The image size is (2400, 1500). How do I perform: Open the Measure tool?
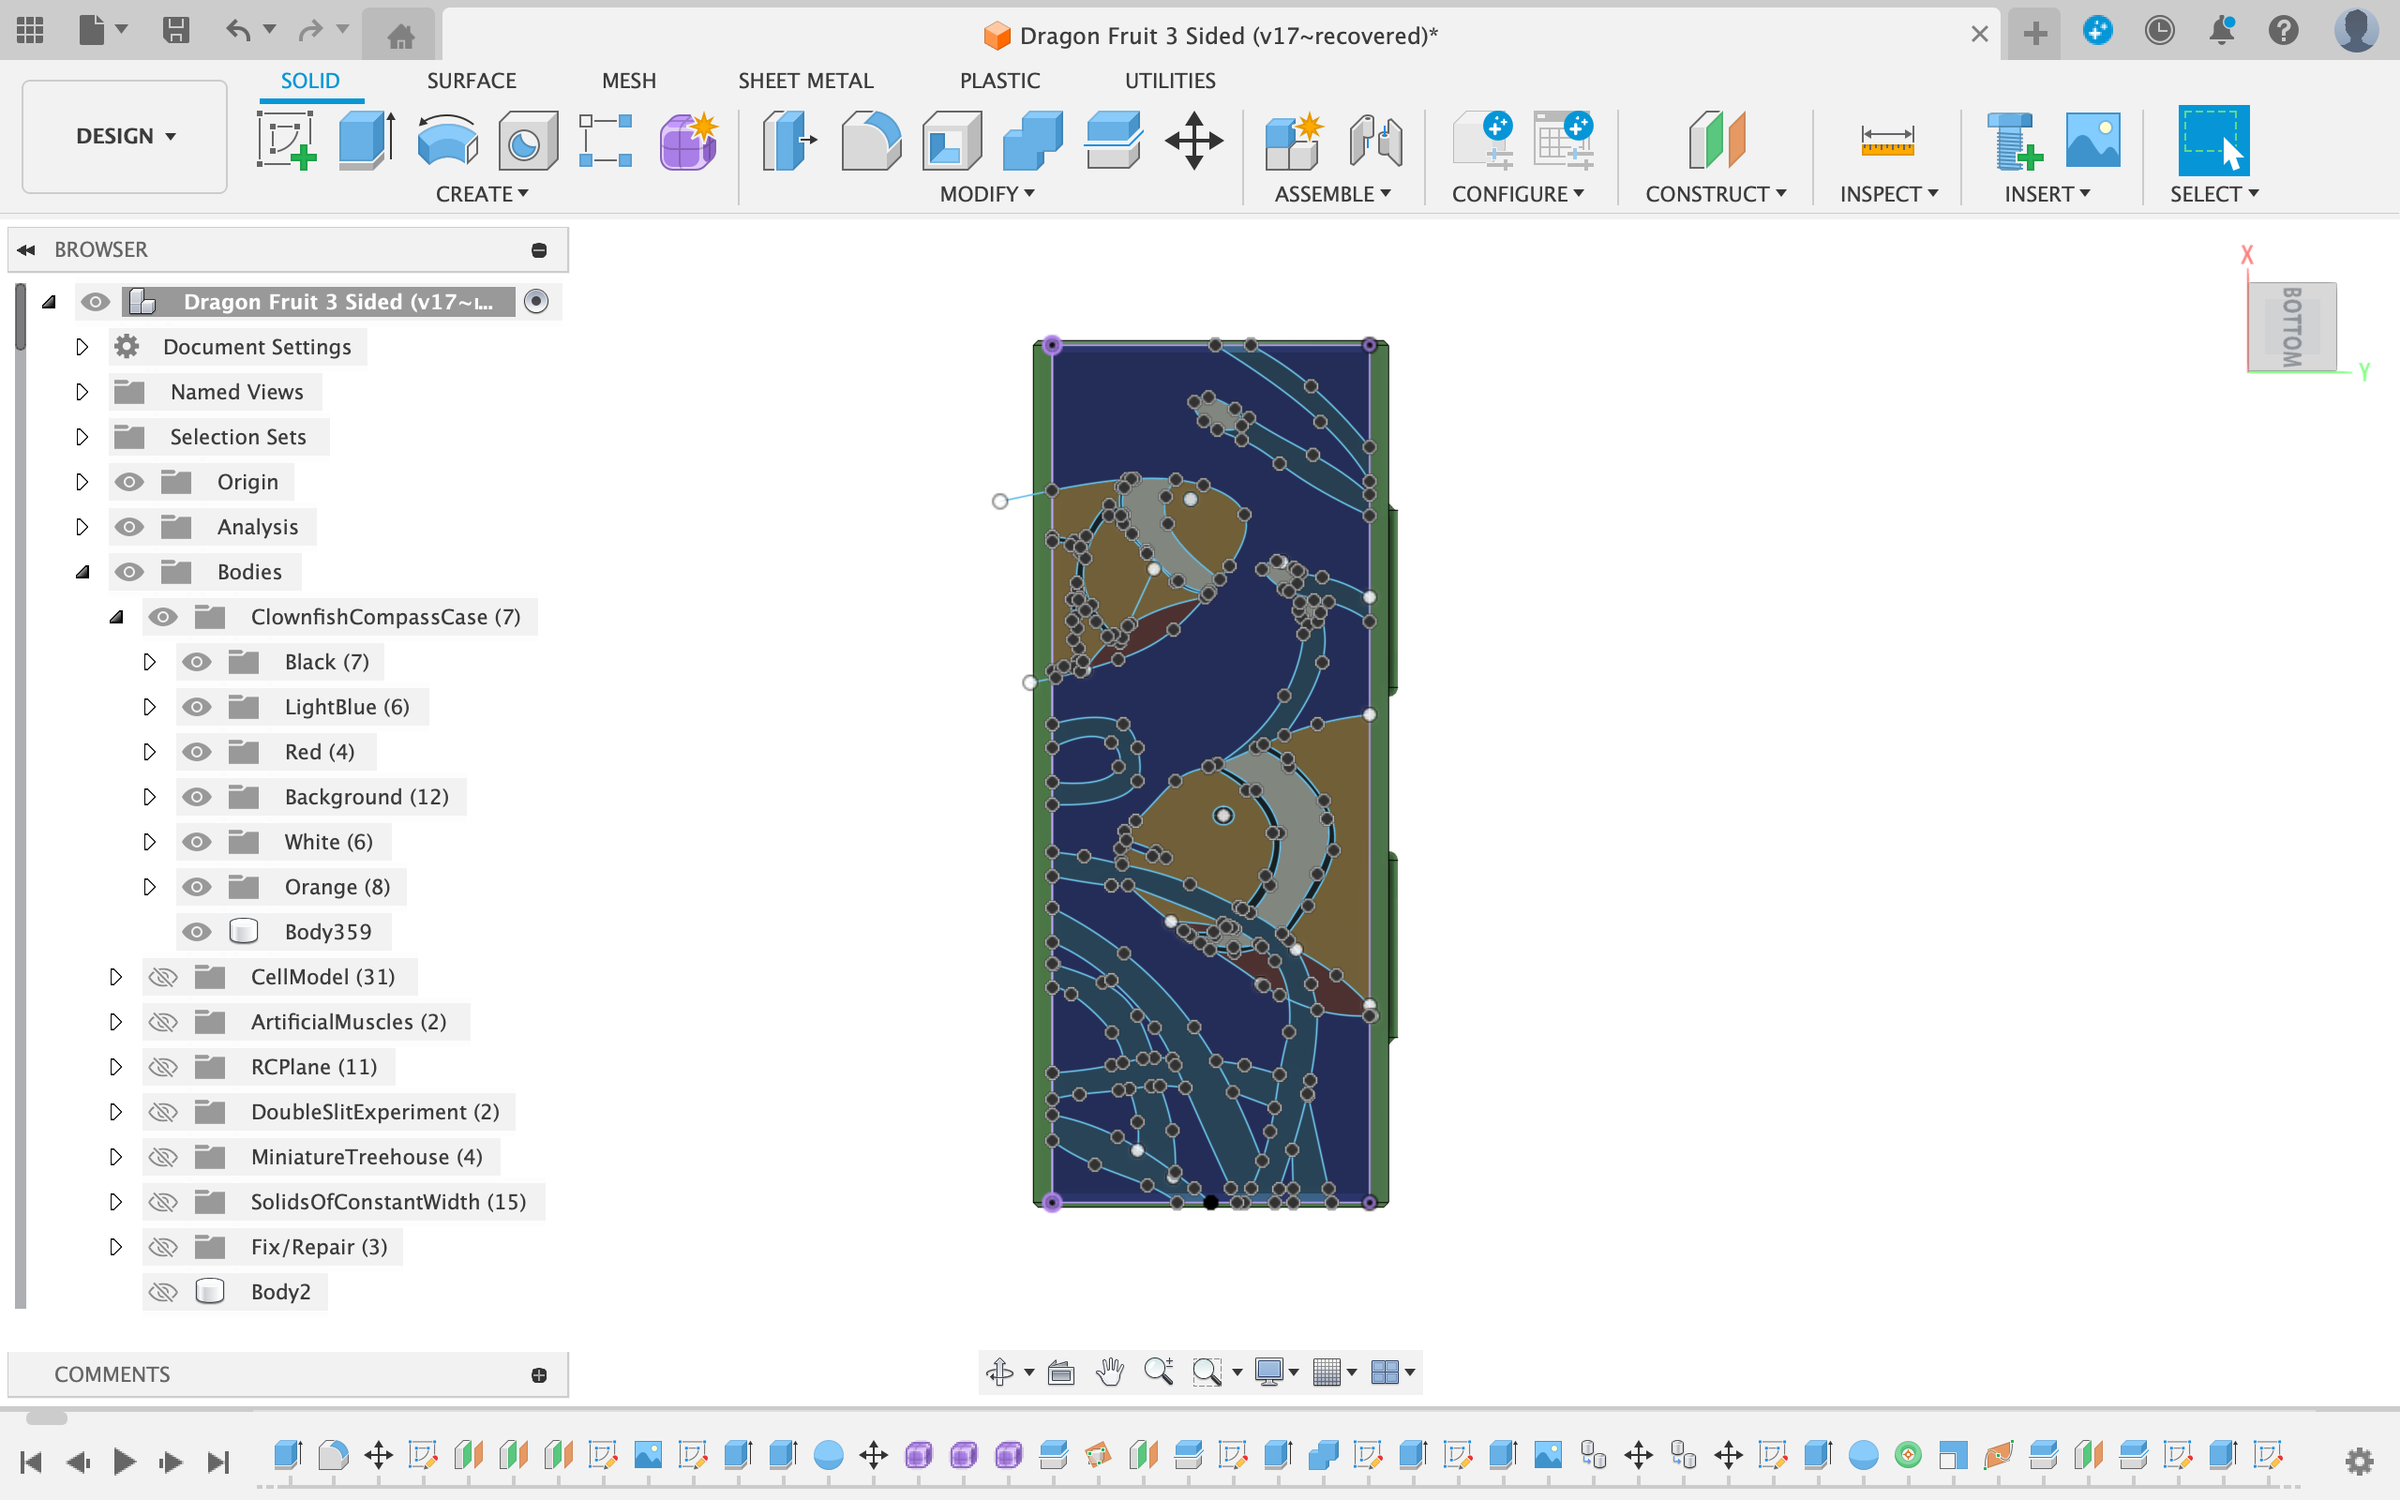coord(1886,140)
